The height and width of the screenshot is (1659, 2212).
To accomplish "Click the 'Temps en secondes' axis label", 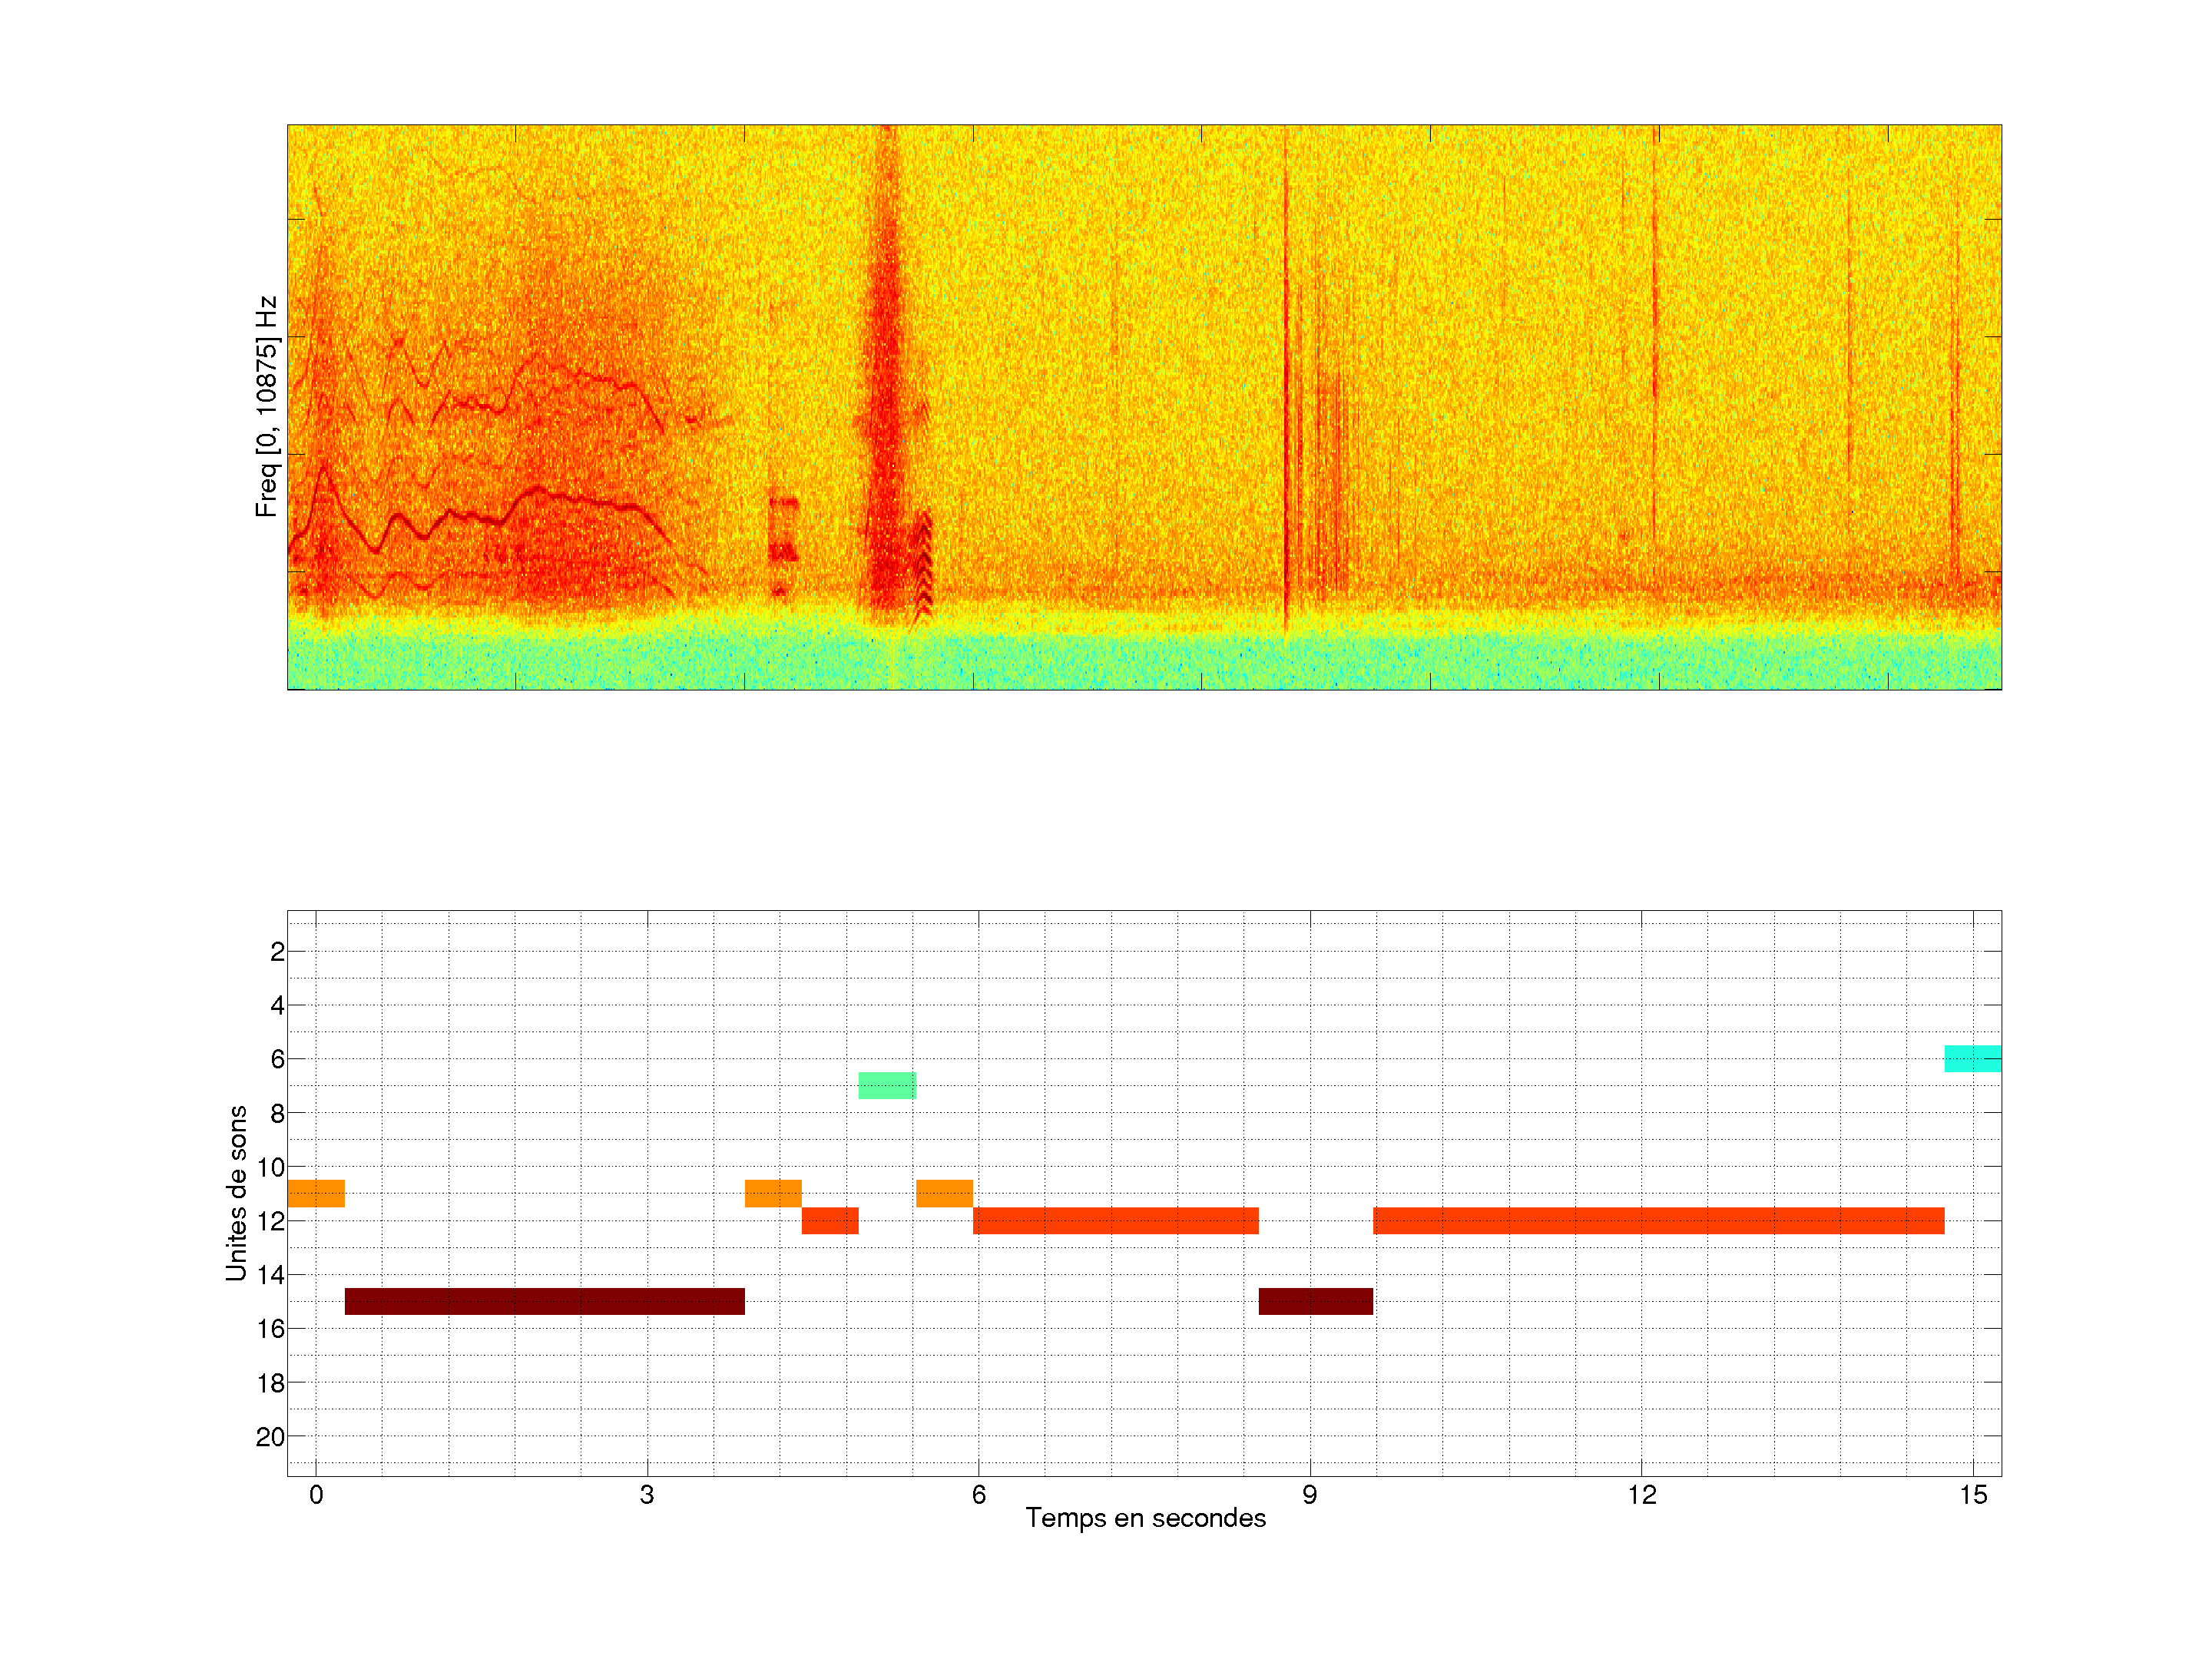I will 1145,1518.
